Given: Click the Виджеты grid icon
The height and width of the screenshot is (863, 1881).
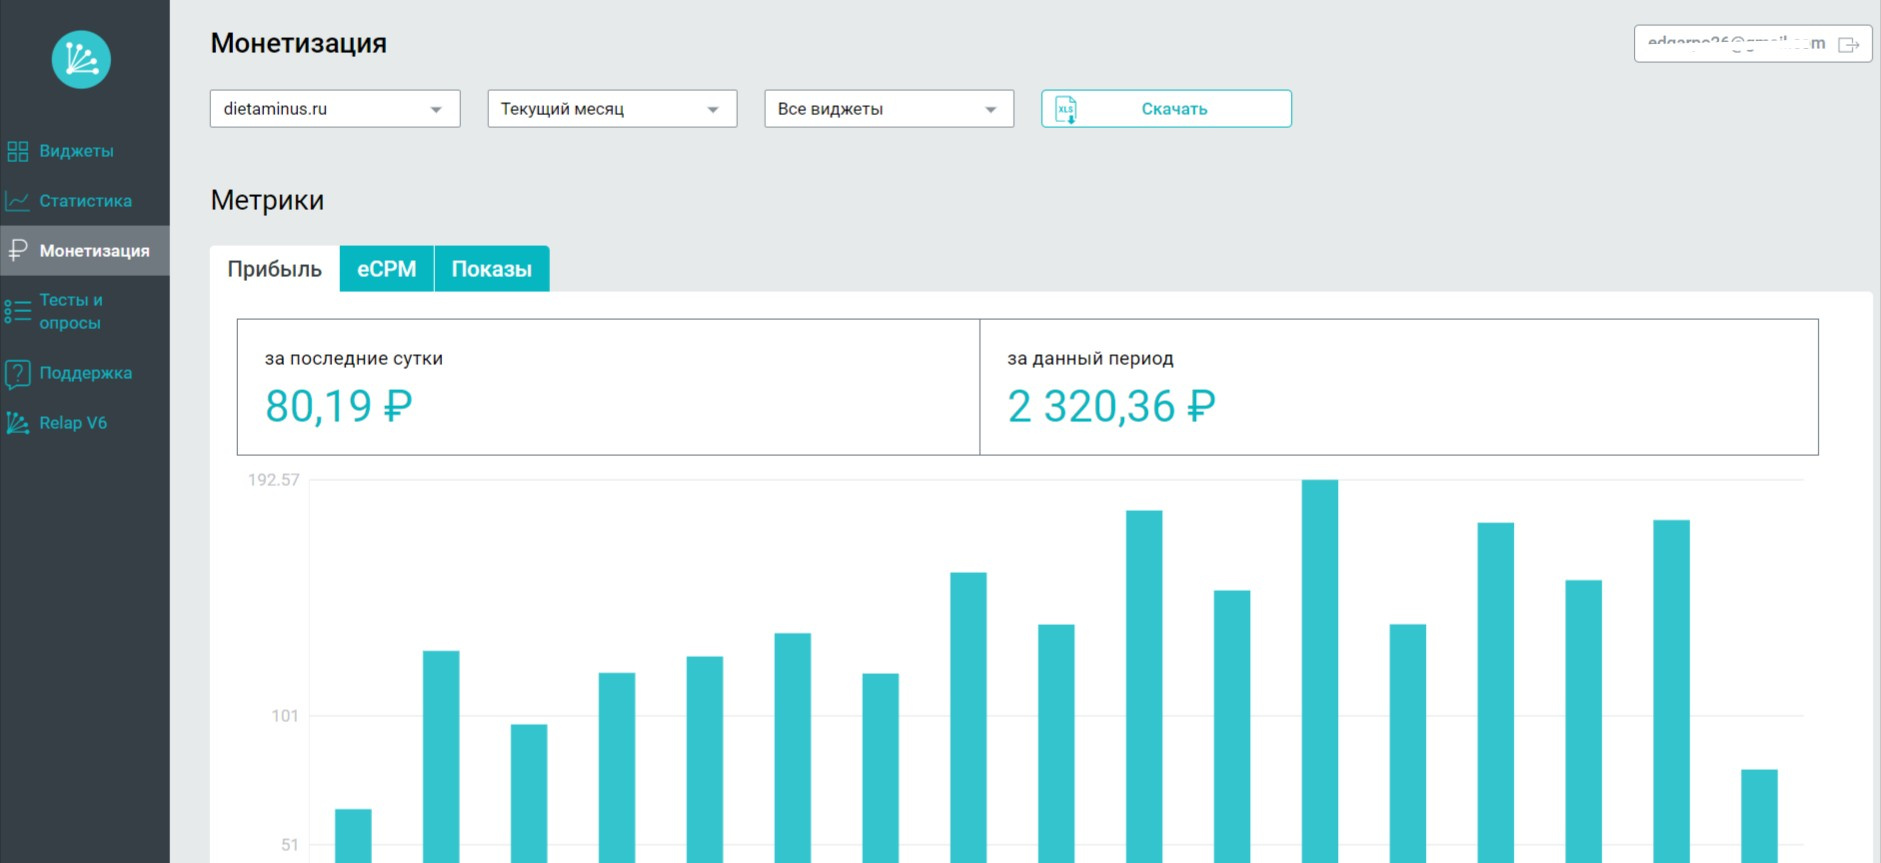Looking at the screenshot, I should 18,151.
